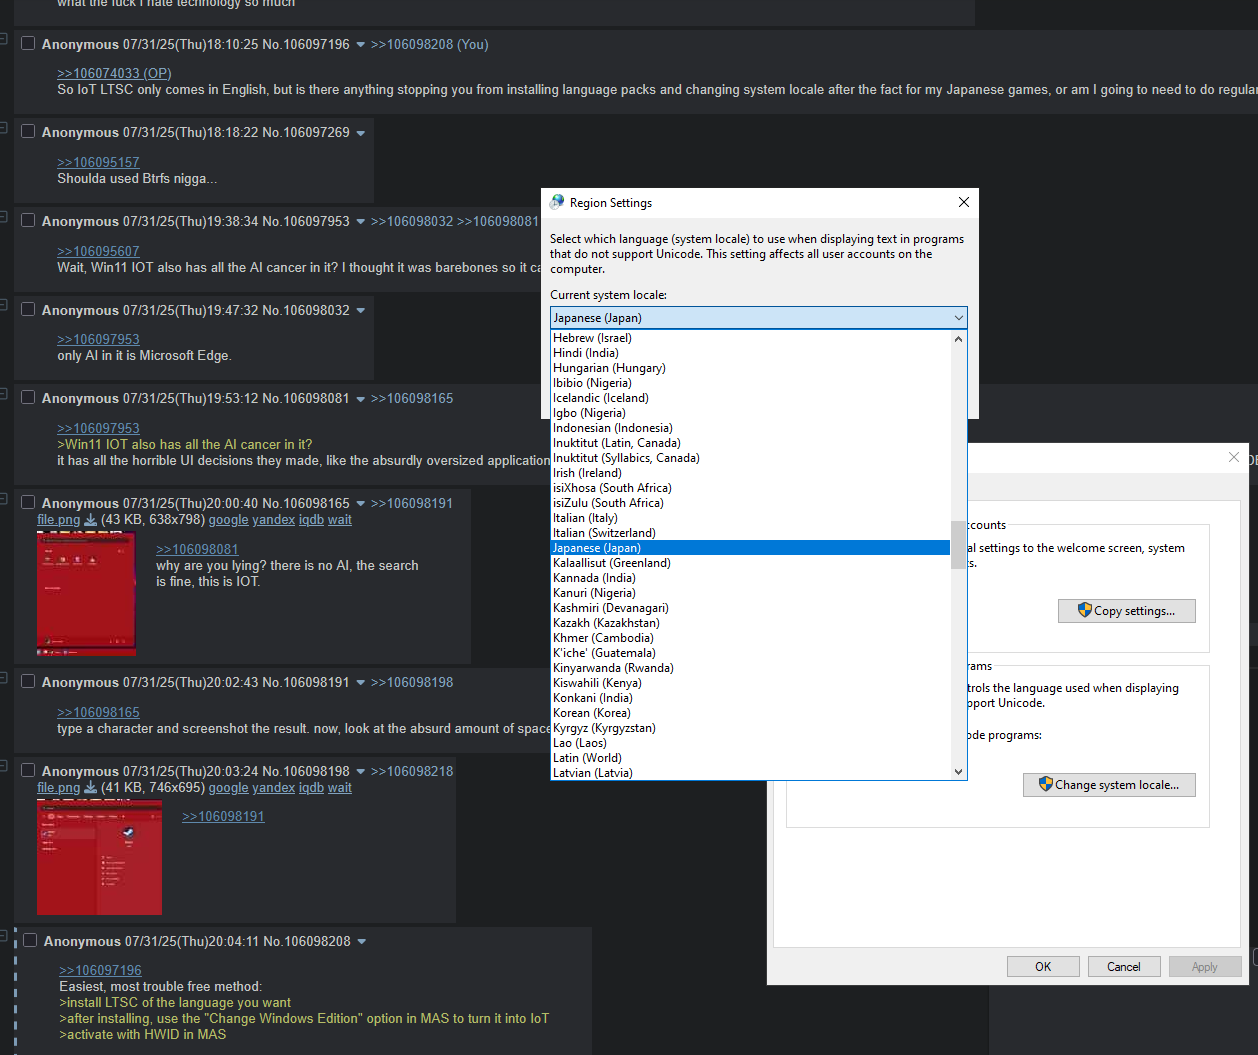Screen dimensions: 1258x1055
Task: Click the Region Settings globe title icon
Action: click(x=557, y=202)
